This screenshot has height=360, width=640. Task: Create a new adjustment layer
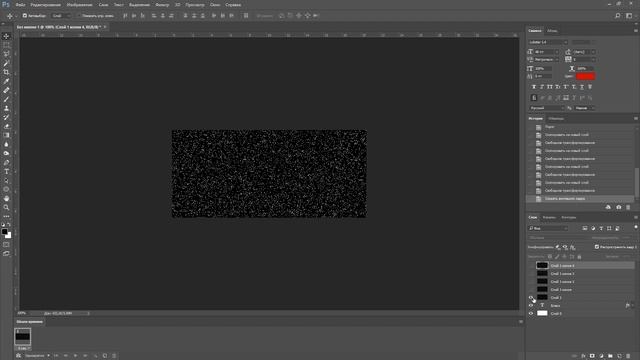pyautogui.click(x=601, y=356)
